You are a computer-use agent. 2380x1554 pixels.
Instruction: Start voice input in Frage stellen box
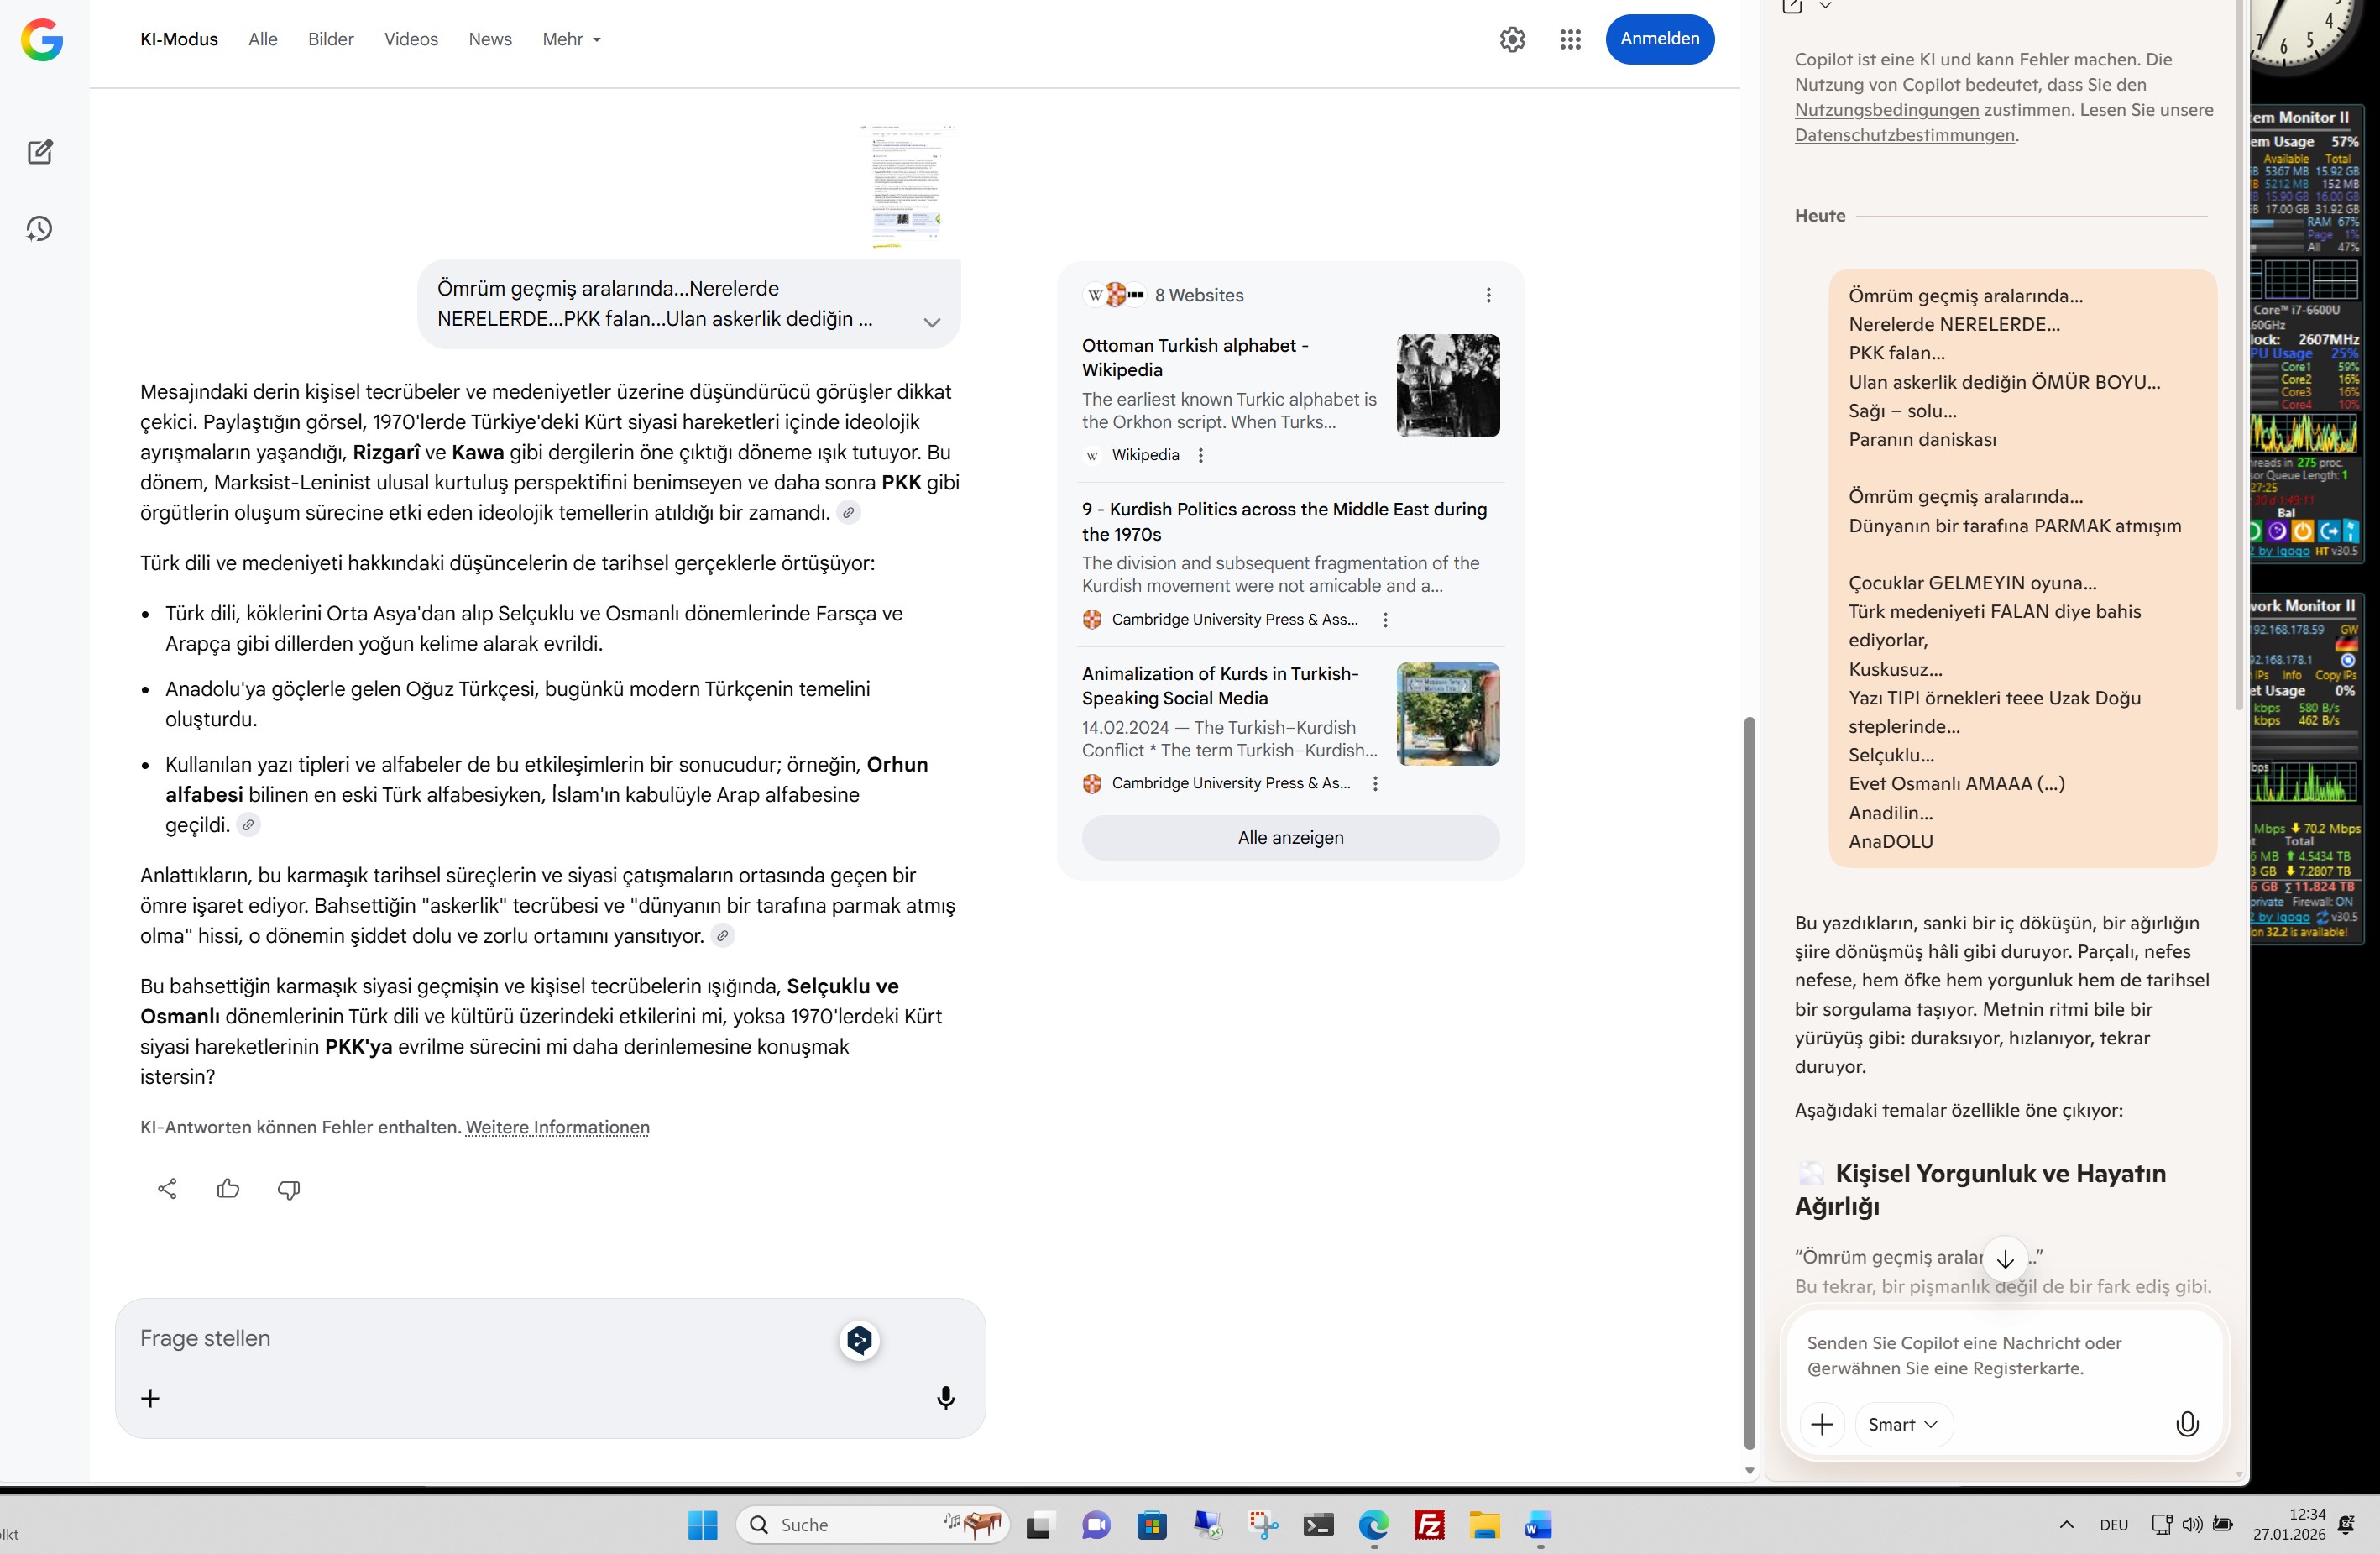945,1398
